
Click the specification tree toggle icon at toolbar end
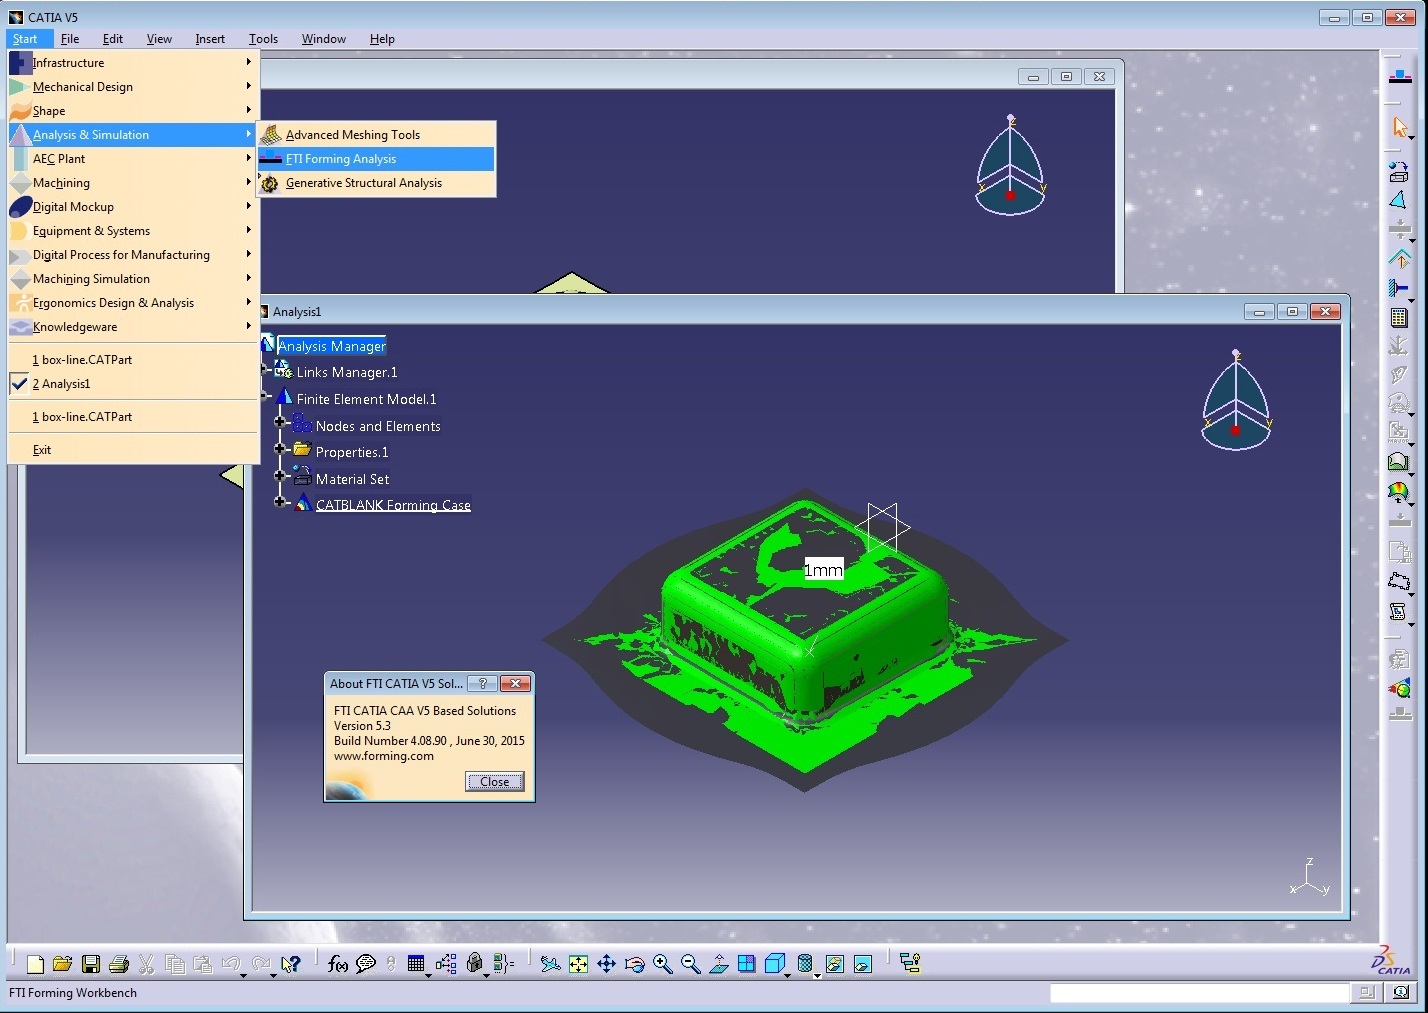coord(910,964)
